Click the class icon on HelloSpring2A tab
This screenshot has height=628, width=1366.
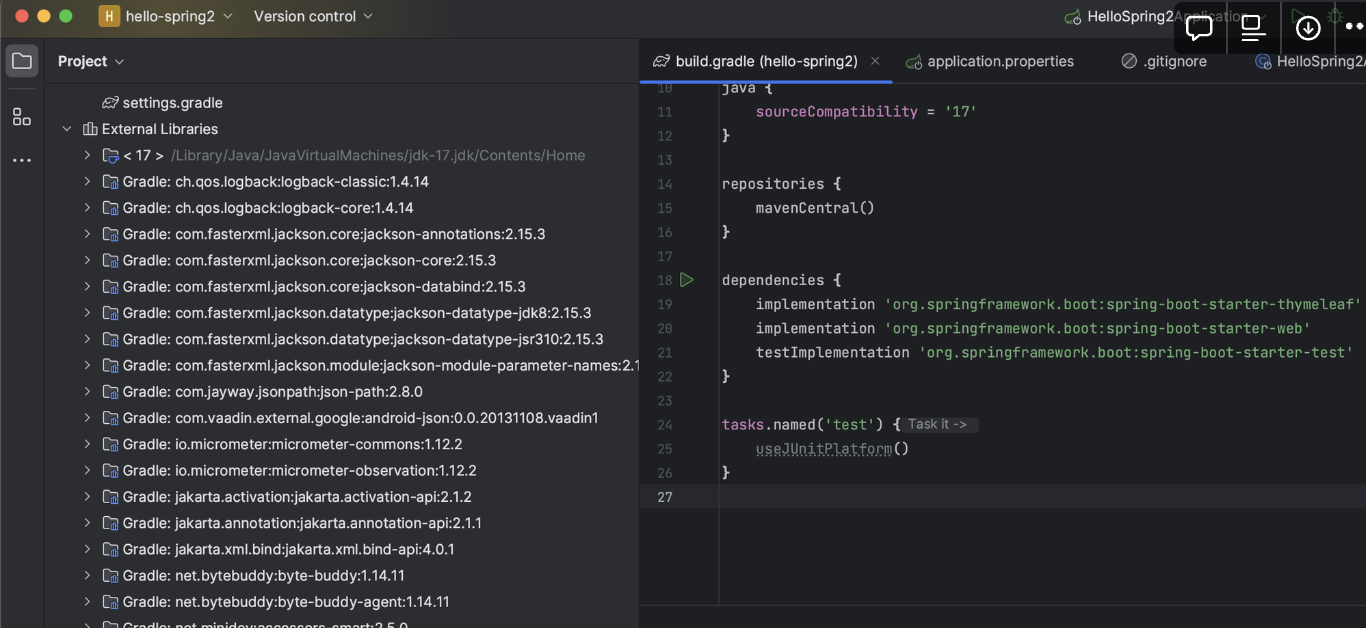(x=1263, y=61)
